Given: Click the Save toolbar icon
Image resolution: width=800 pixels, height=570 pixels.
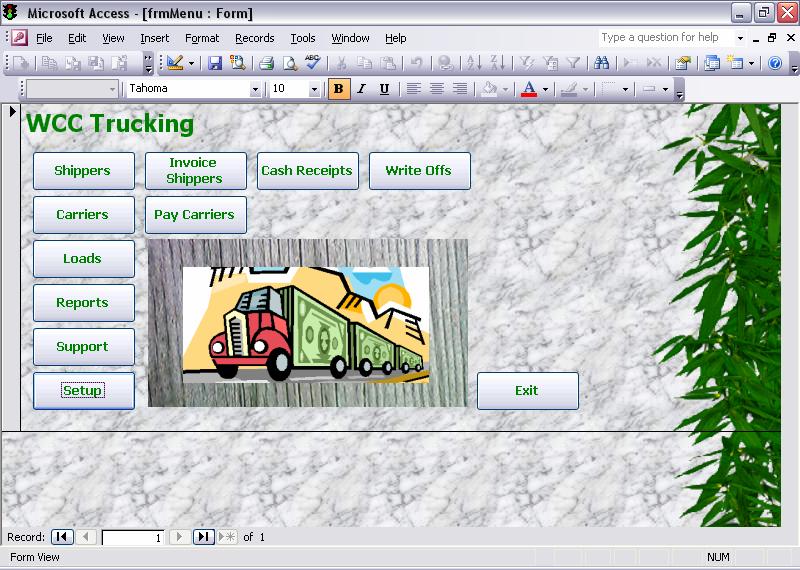Looking at the screenshot, I should tap(215, 63).
